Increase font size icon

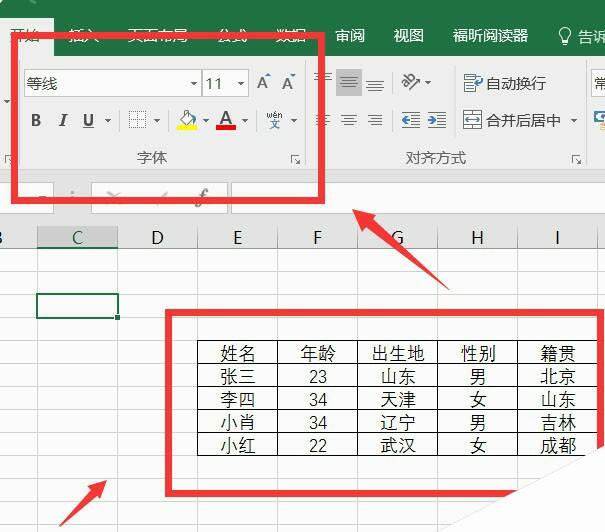coord(264,82)
